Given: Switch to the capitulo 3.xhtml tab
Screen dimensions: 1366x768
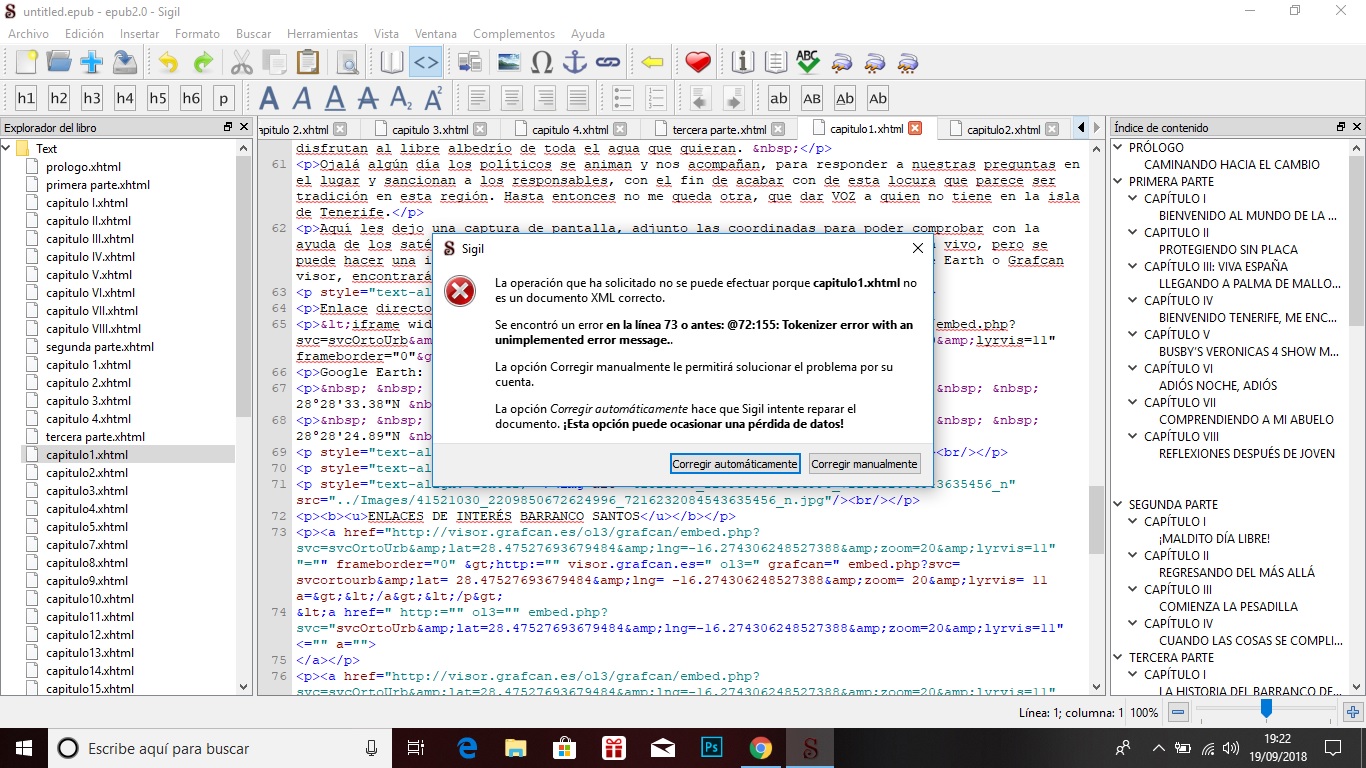Looking at the screenshot, I should point(430,129).
